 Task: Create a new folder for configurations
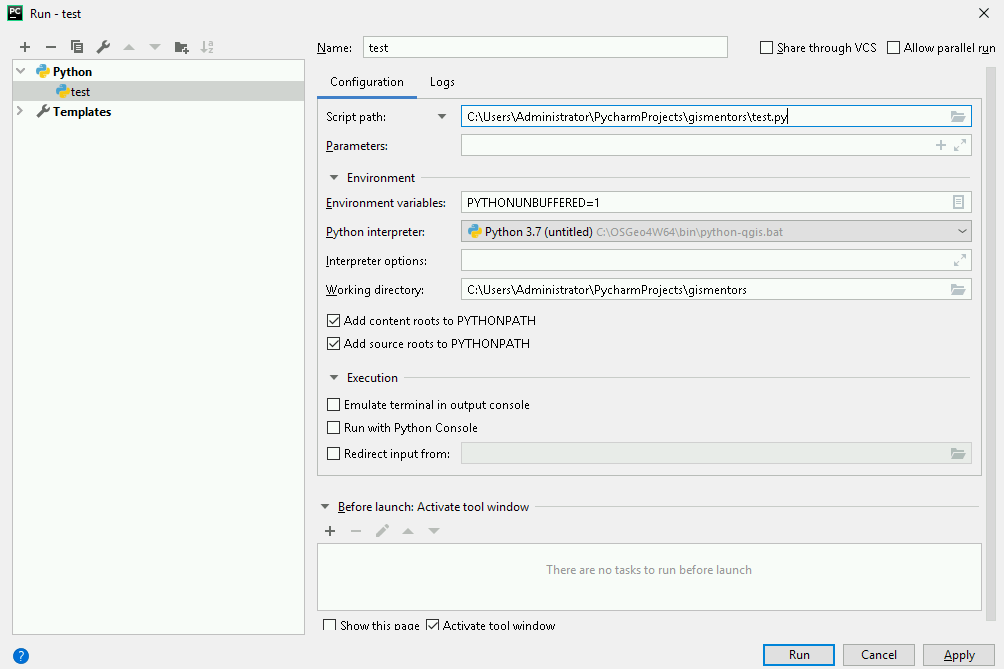pos(181,46)
